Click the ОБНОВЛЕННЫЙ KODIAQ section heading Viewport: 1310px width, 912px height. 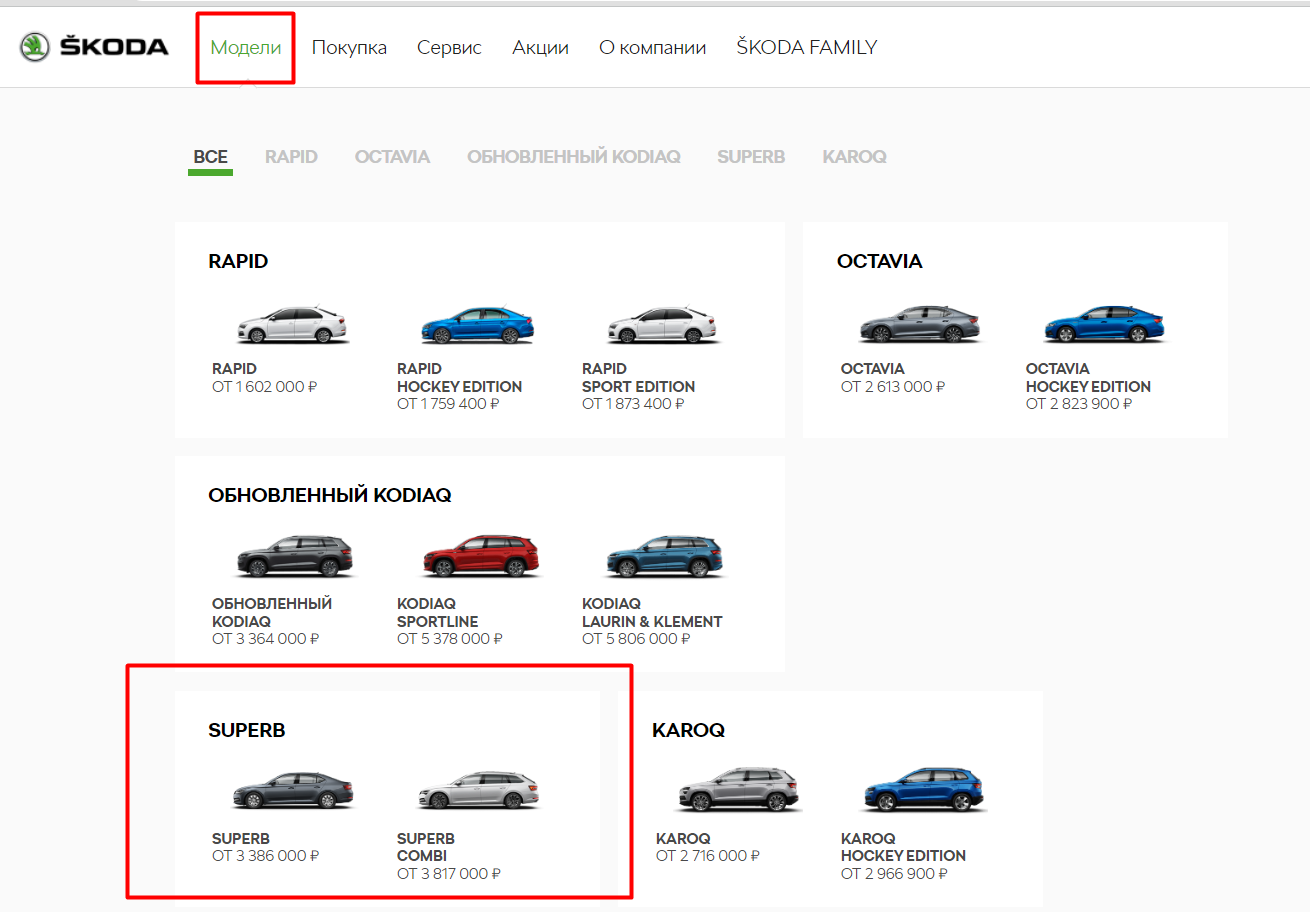tap(330, 496)
